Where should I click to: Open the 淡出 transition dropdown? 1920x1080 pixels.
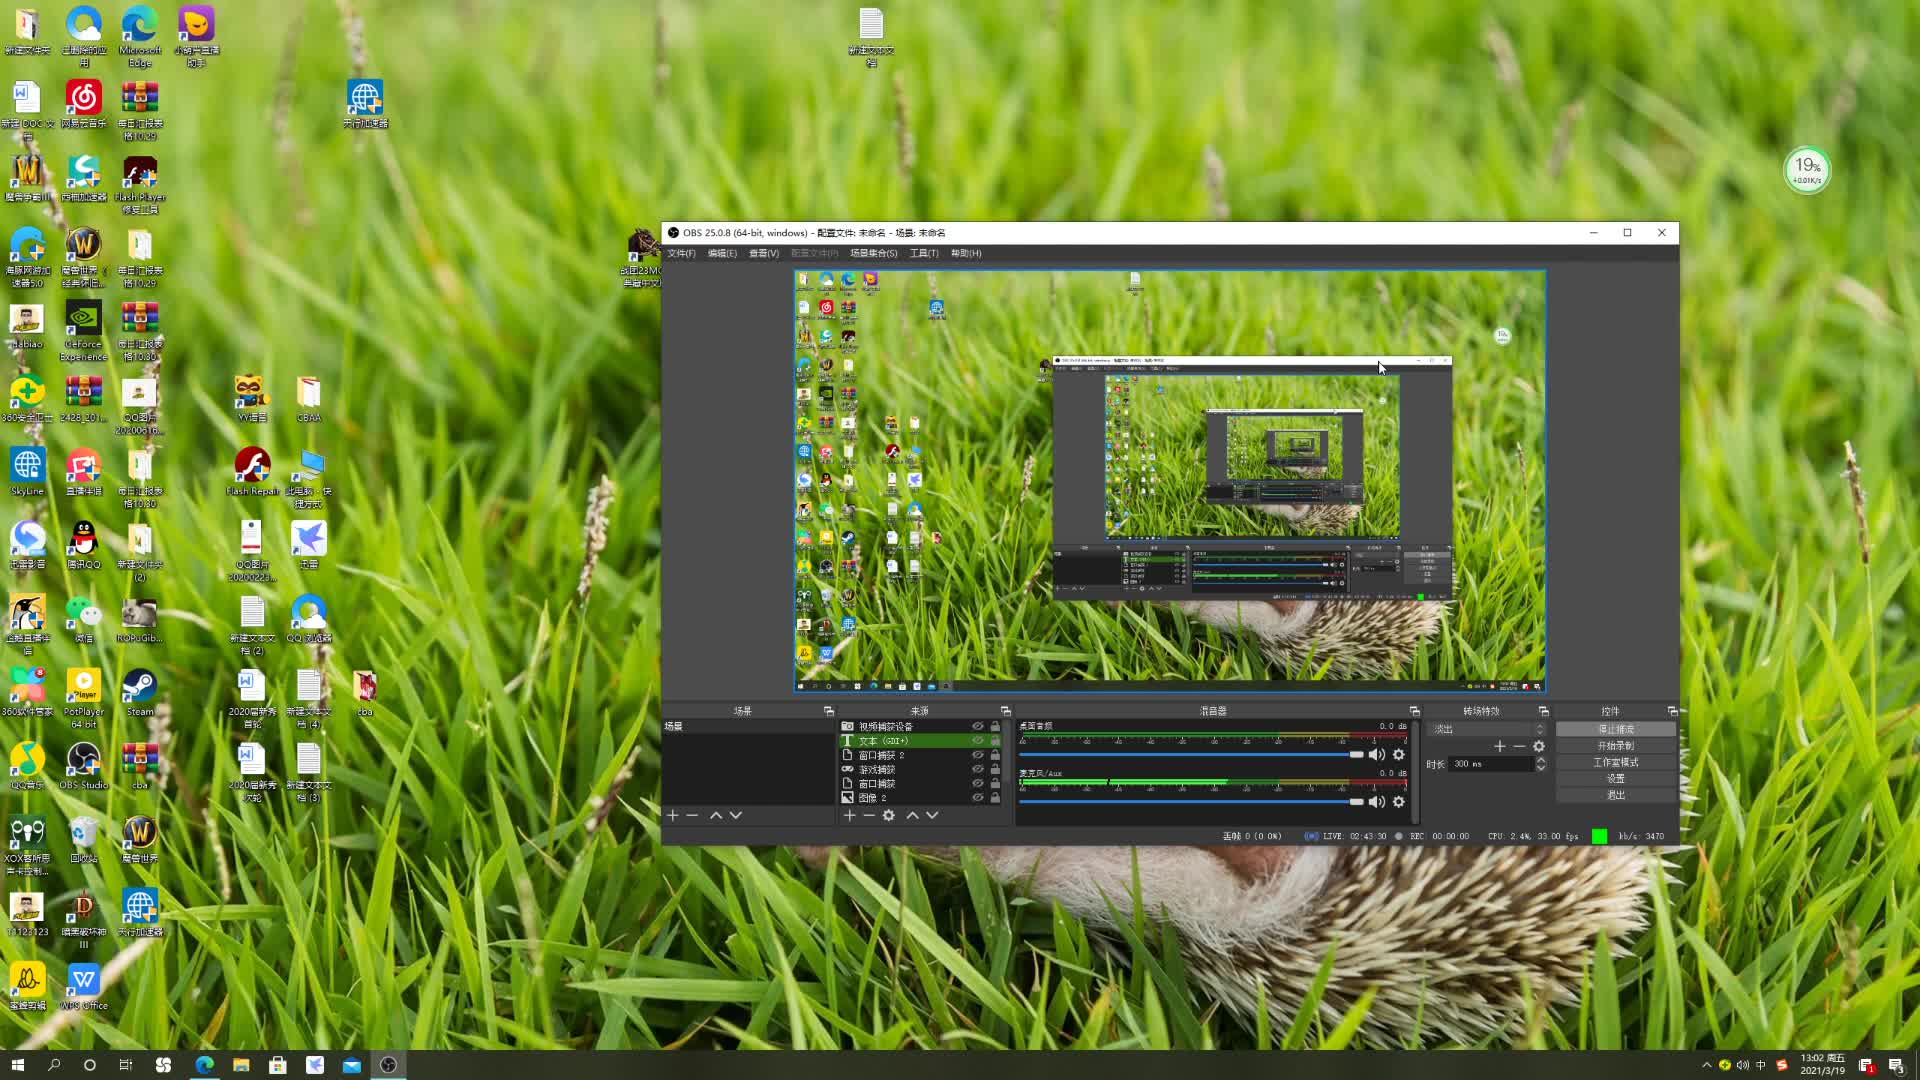click(x=1486, y=730)
